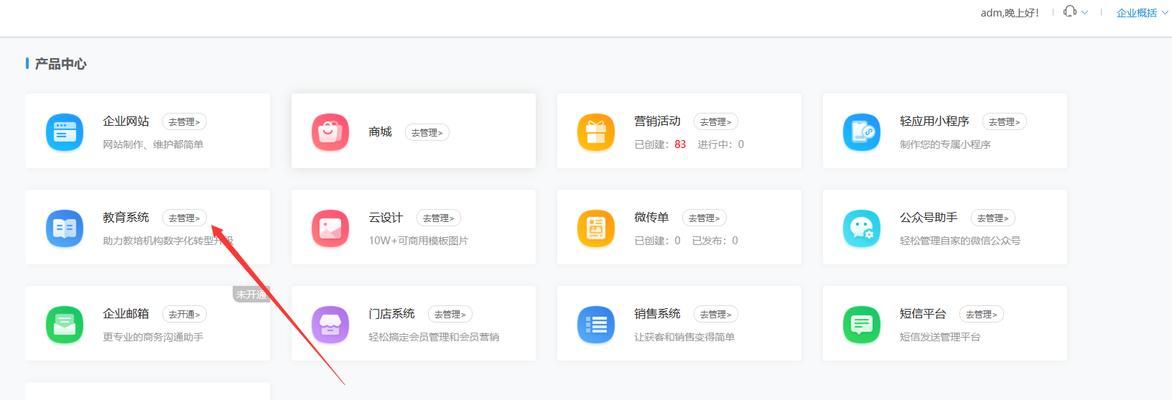
Task: Click 10W+可商用模板图片 description
Action: point(419,241)
